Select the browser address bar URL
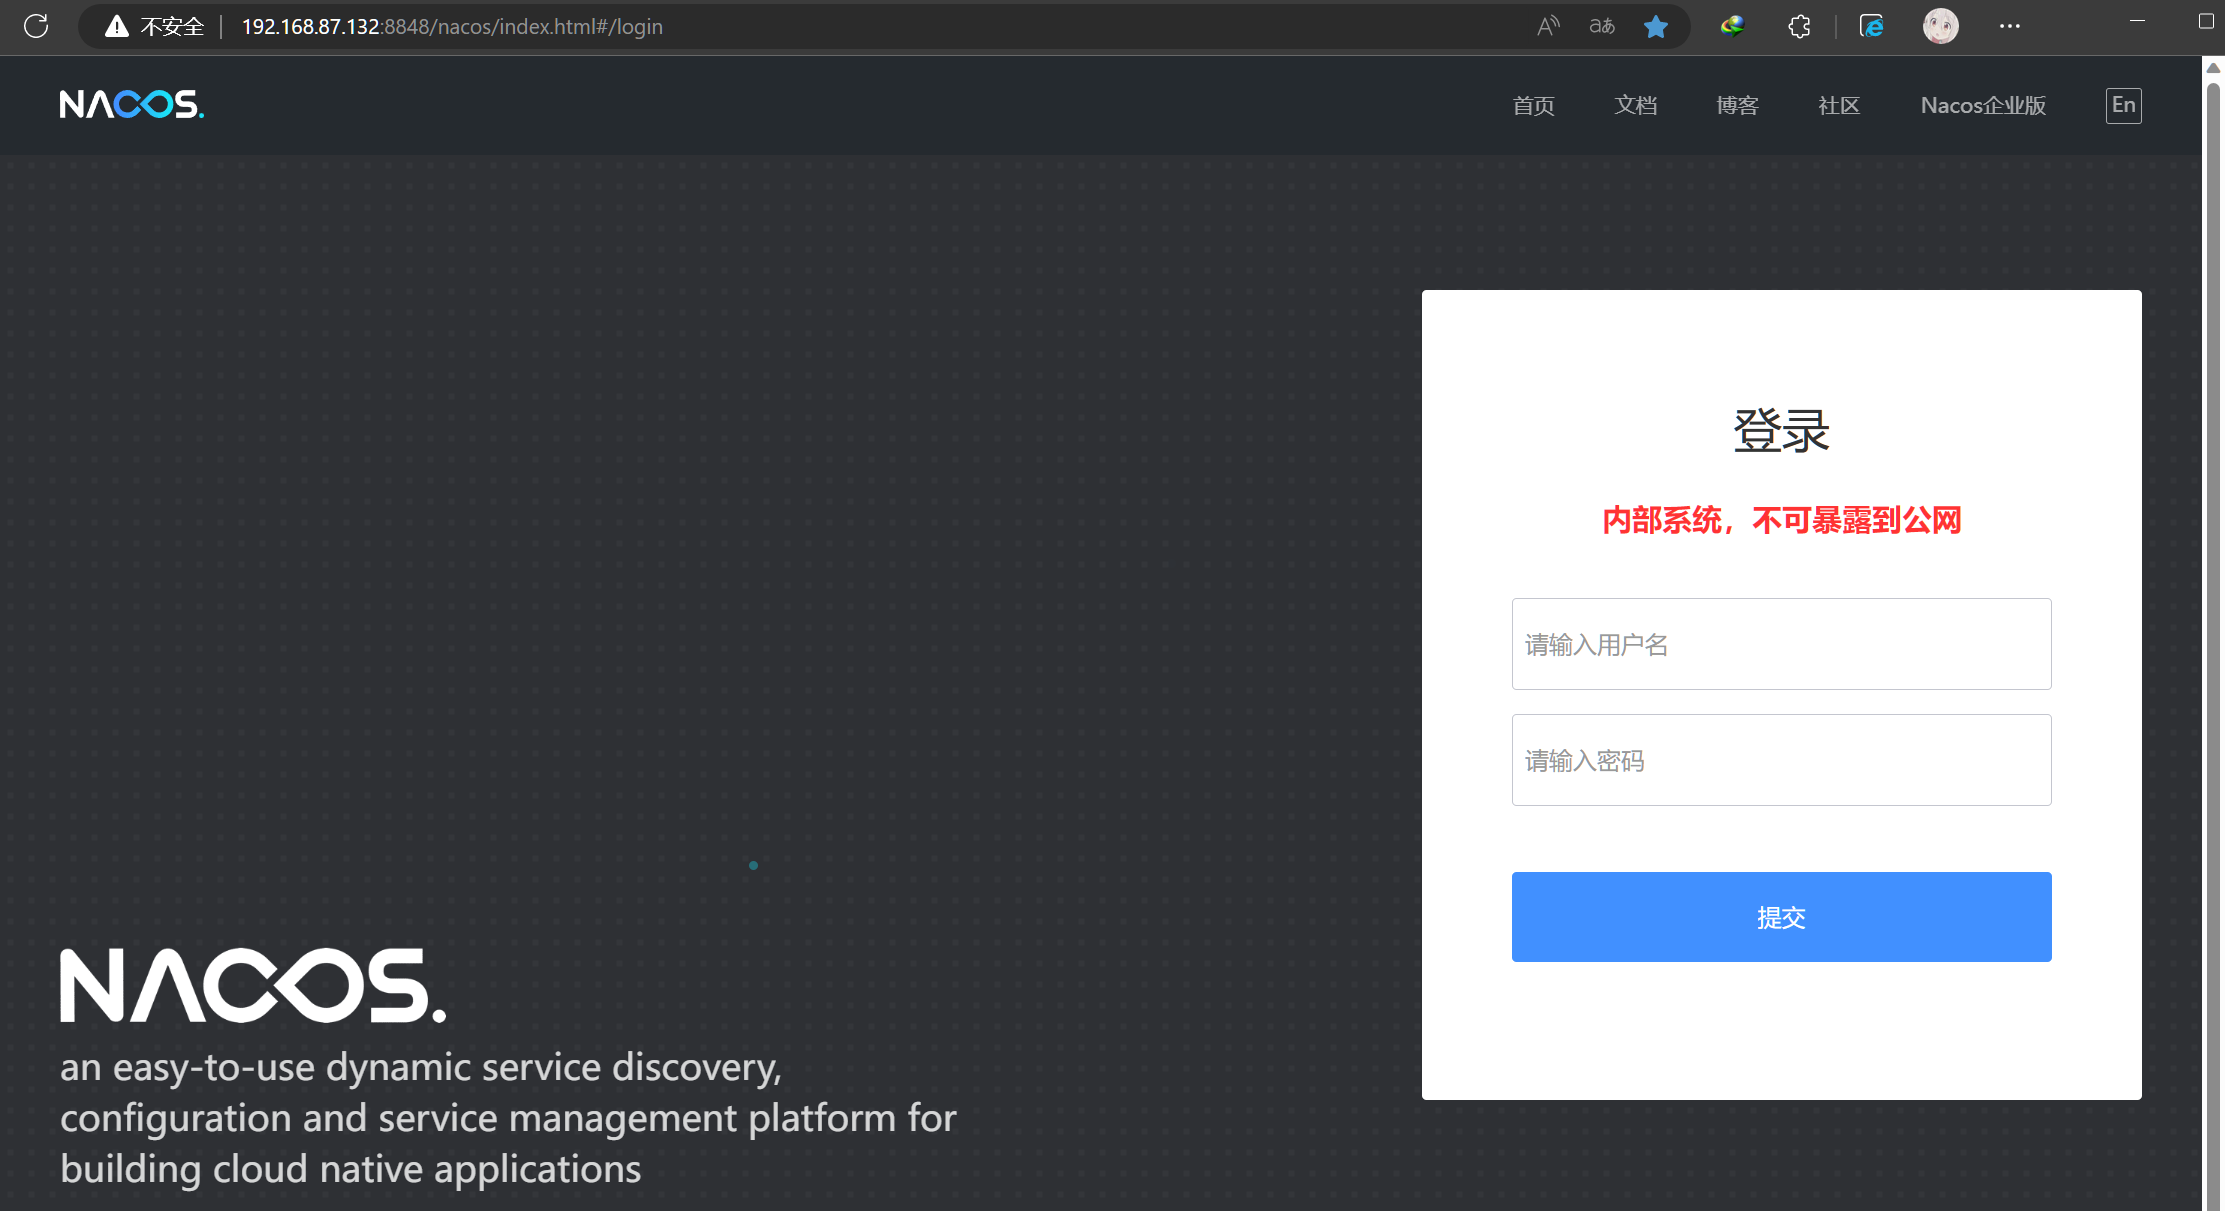Screen dimensions: 2225x1211 point(452,26)
